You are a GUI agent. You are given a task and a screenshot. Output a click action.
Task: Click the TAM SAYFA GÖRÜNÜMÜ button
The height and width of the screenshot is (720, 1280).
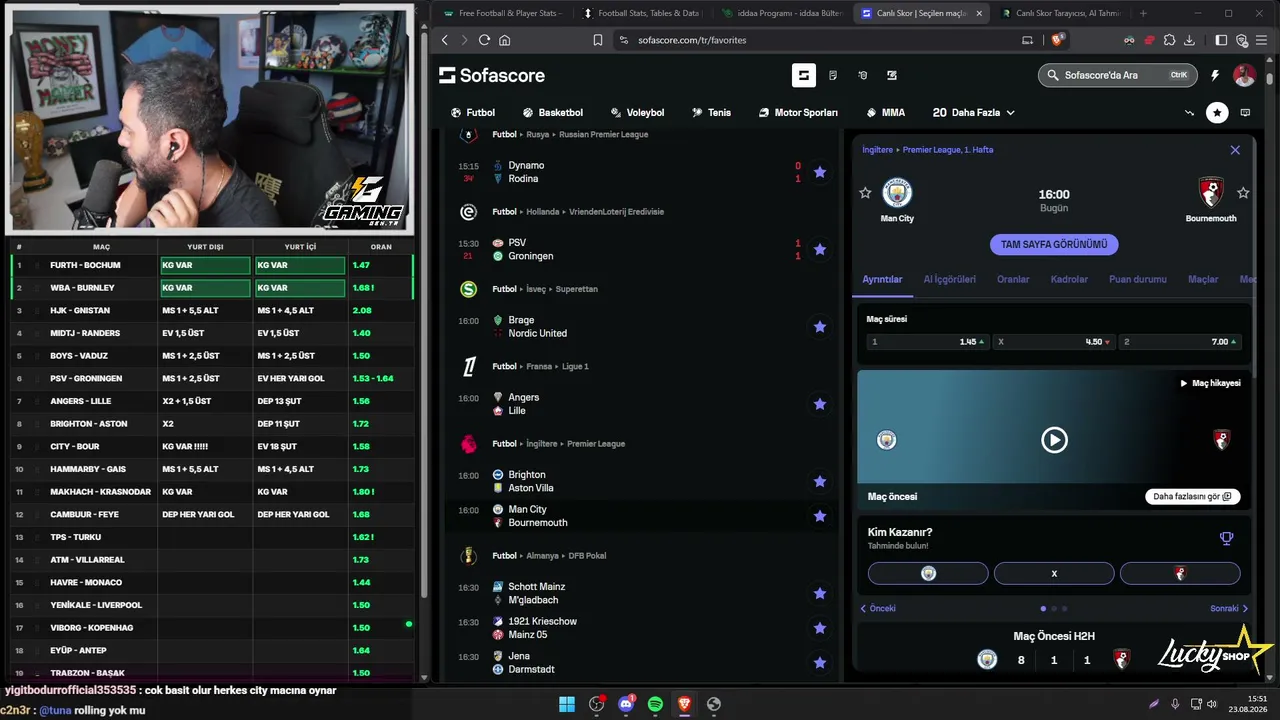click(x=1054, y=244)
